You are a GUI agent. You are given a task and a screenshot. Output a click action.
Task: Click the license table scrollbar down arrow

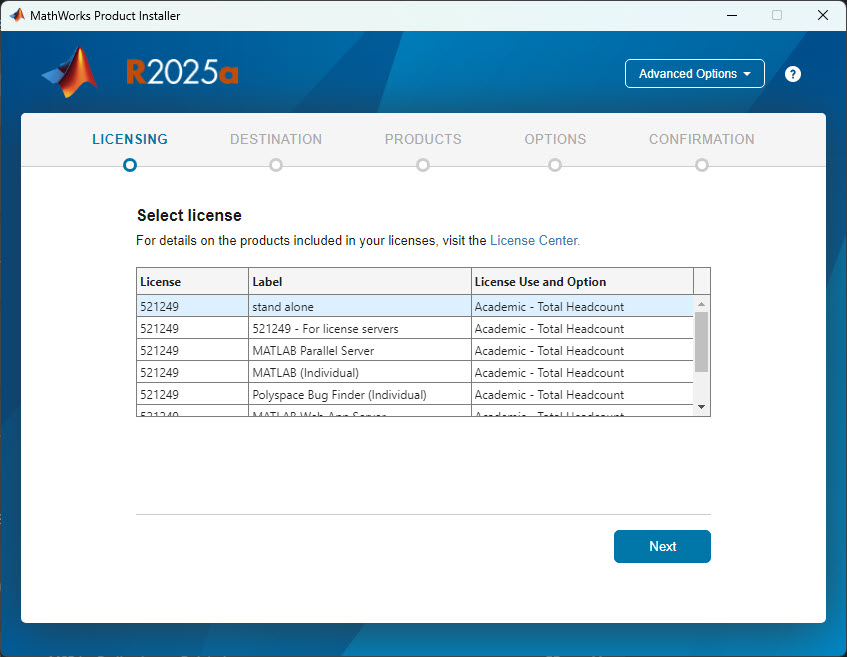[x=701, y=407]
